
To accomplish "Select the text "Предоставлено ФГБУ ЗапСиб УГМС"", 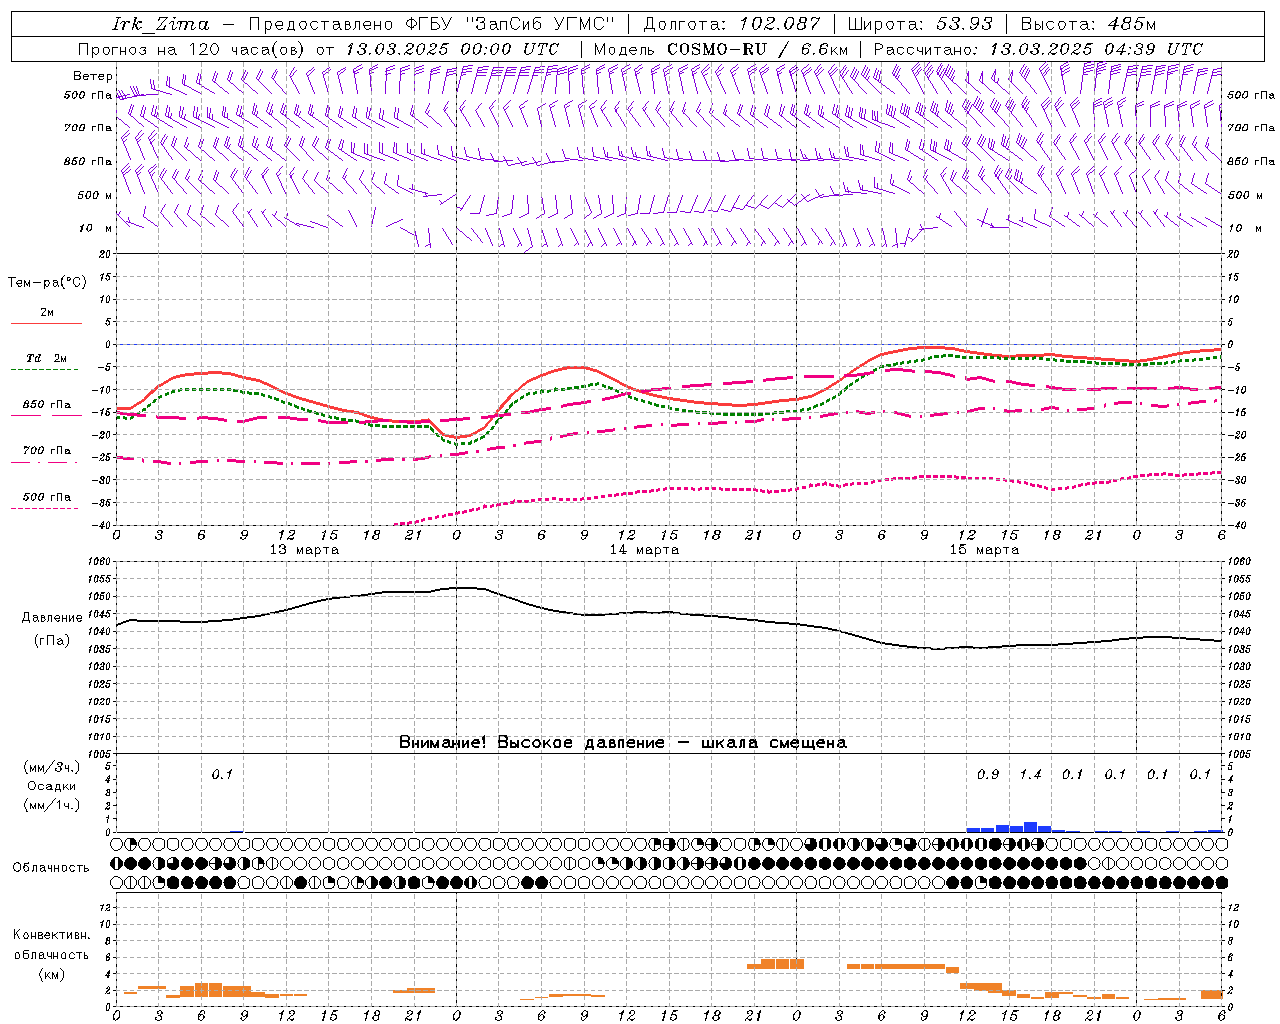I will [x=431, y=24].
